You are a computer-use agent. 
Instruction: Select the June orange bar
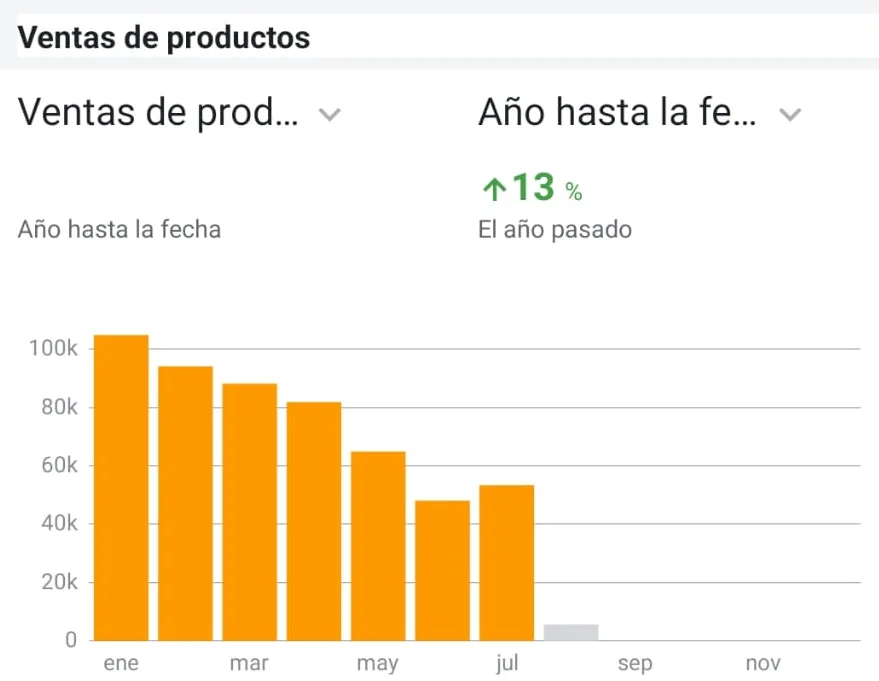pos(442,571)
